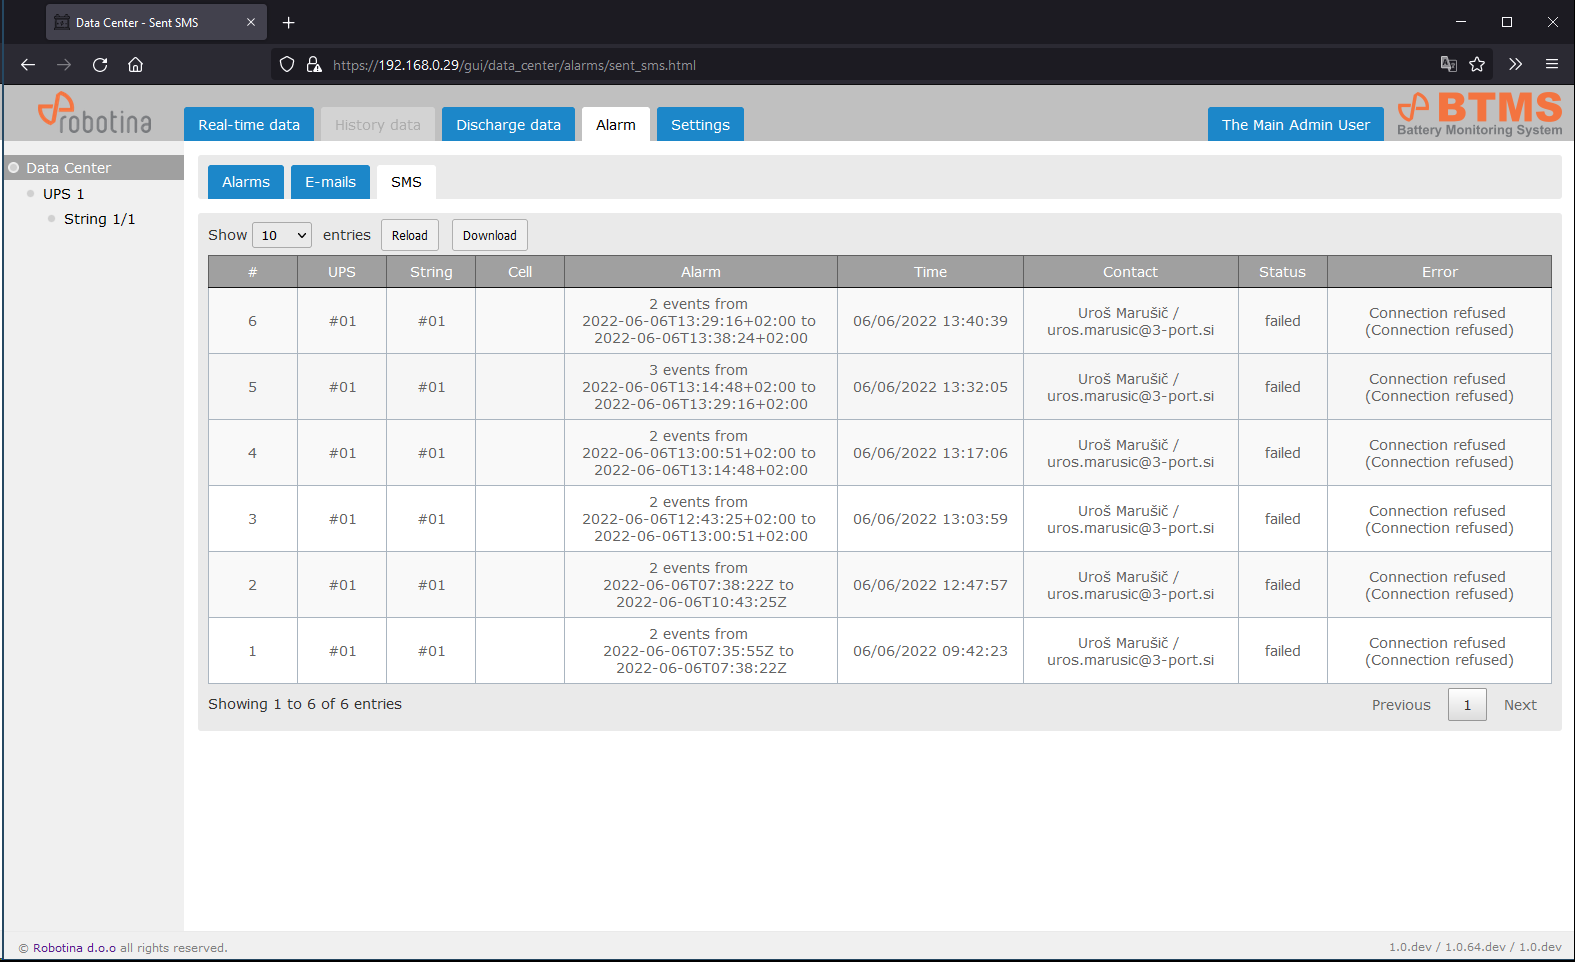This screenshot has width=1575, height=962.
Task: Open the E-mails sub-tab
Action: pos(330,182)
